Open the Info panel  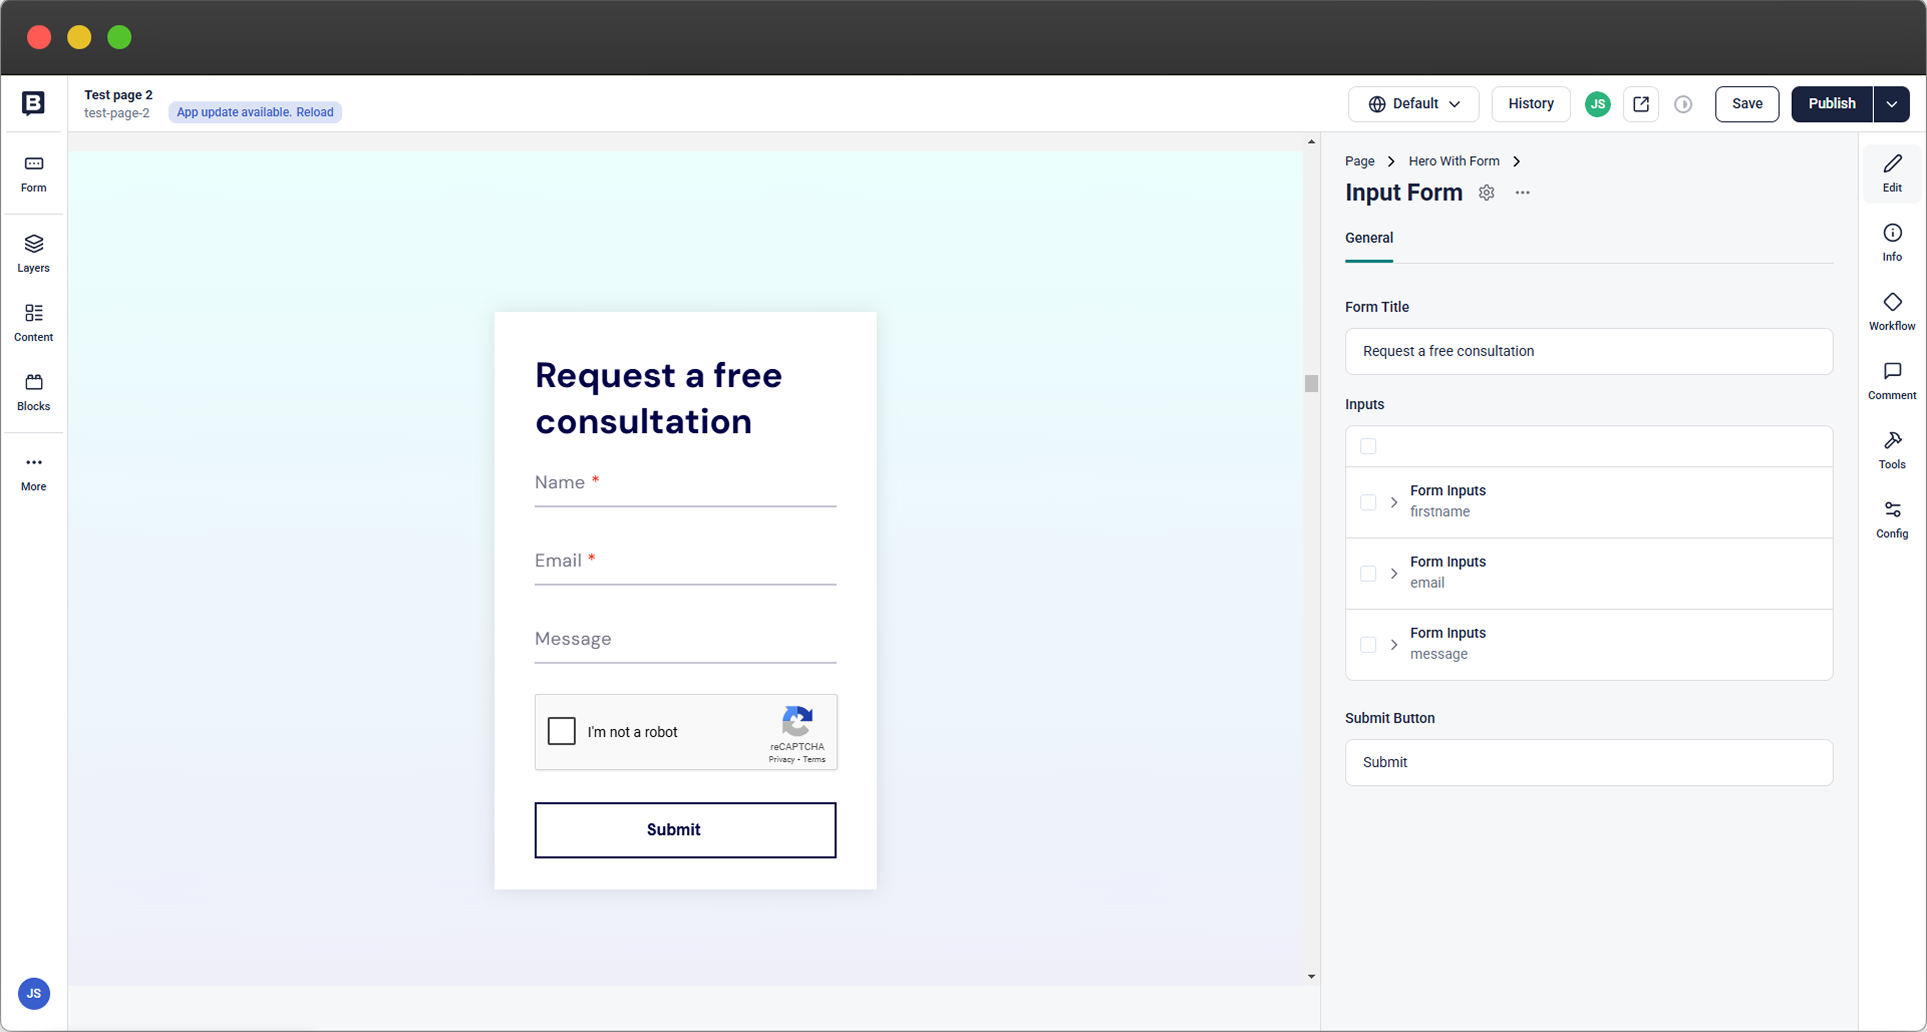click(1892, 243)
